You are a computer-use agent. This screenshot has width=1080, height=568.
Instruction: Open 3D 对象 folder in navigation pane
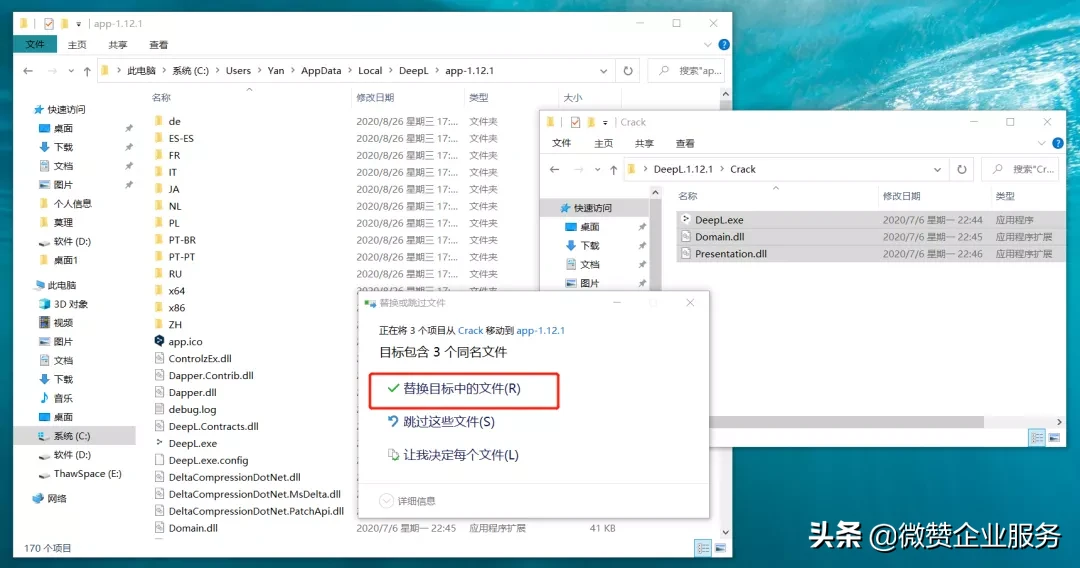pos(71,304)
